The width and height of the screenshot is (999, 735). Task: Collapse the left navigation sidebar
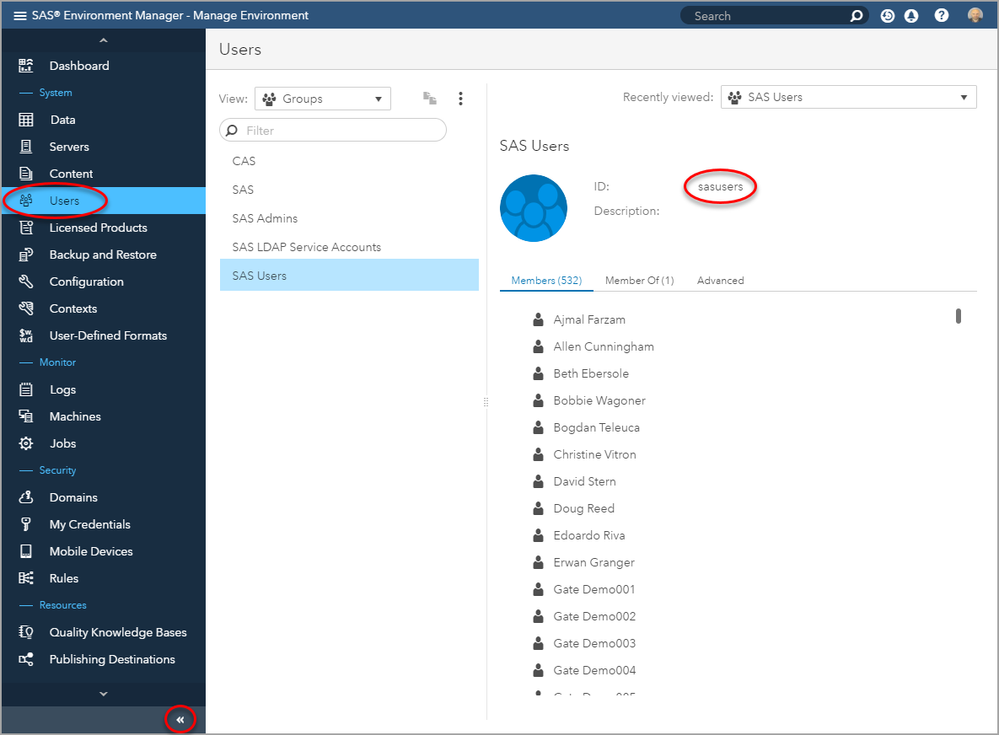pyautogui.click(x=180, y=719)
